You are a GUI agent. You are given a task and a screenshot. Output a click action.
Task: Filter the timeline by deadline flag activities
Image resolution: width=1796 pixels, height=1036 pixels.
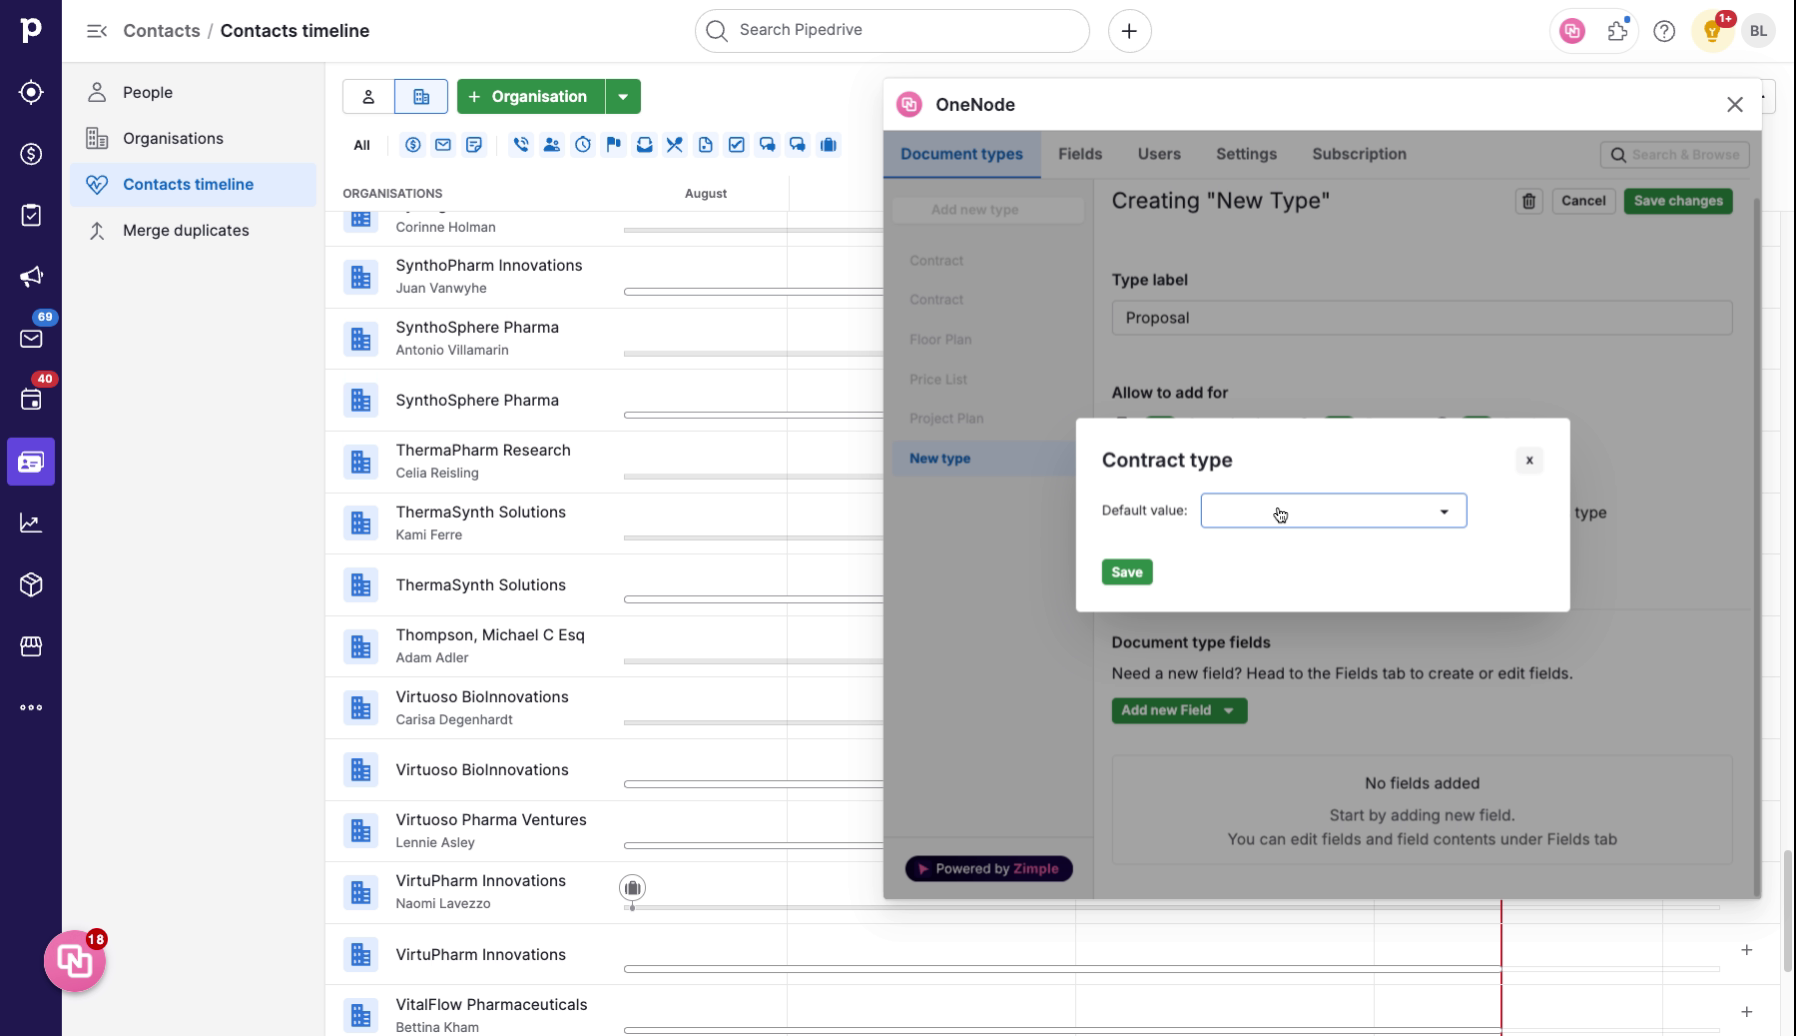(614, 145)
